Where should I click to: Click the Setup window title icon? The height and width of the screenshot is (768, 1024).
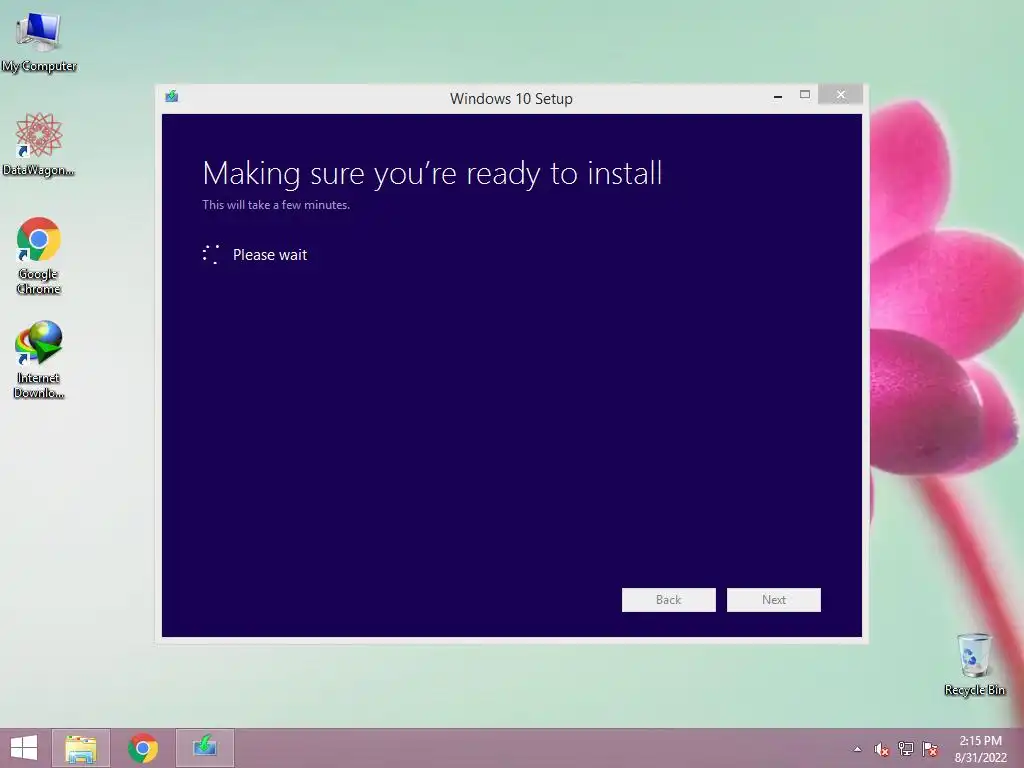[172, 97]
